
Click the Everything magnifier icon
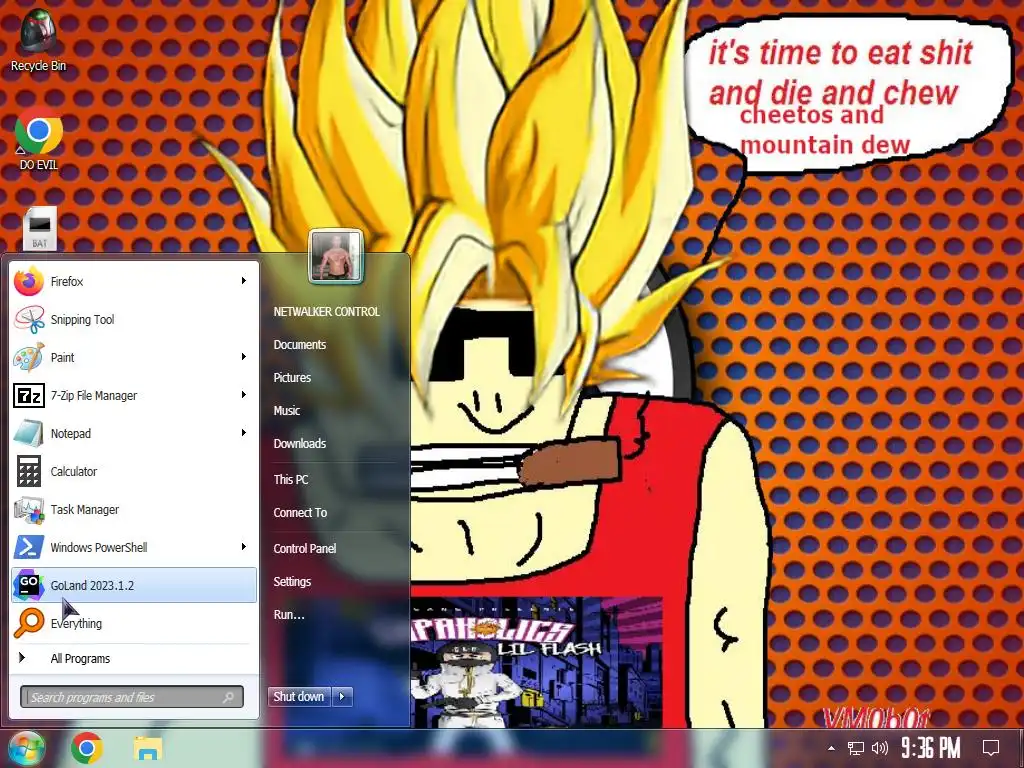[29, 623]
